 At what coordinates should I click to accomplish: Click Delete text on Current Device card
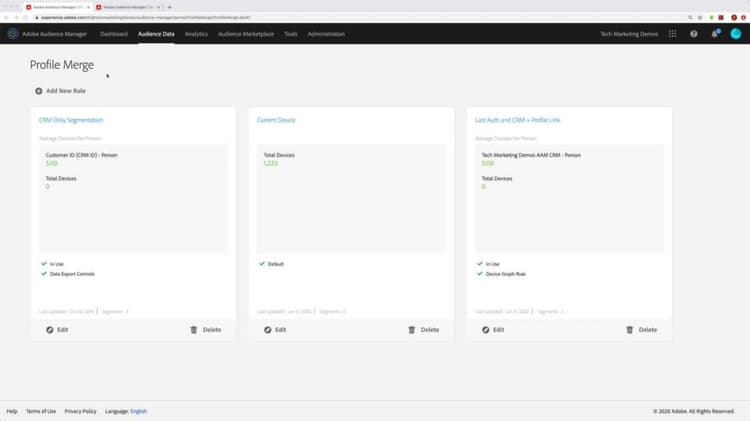pyautogui.click(x=430, y=330)
